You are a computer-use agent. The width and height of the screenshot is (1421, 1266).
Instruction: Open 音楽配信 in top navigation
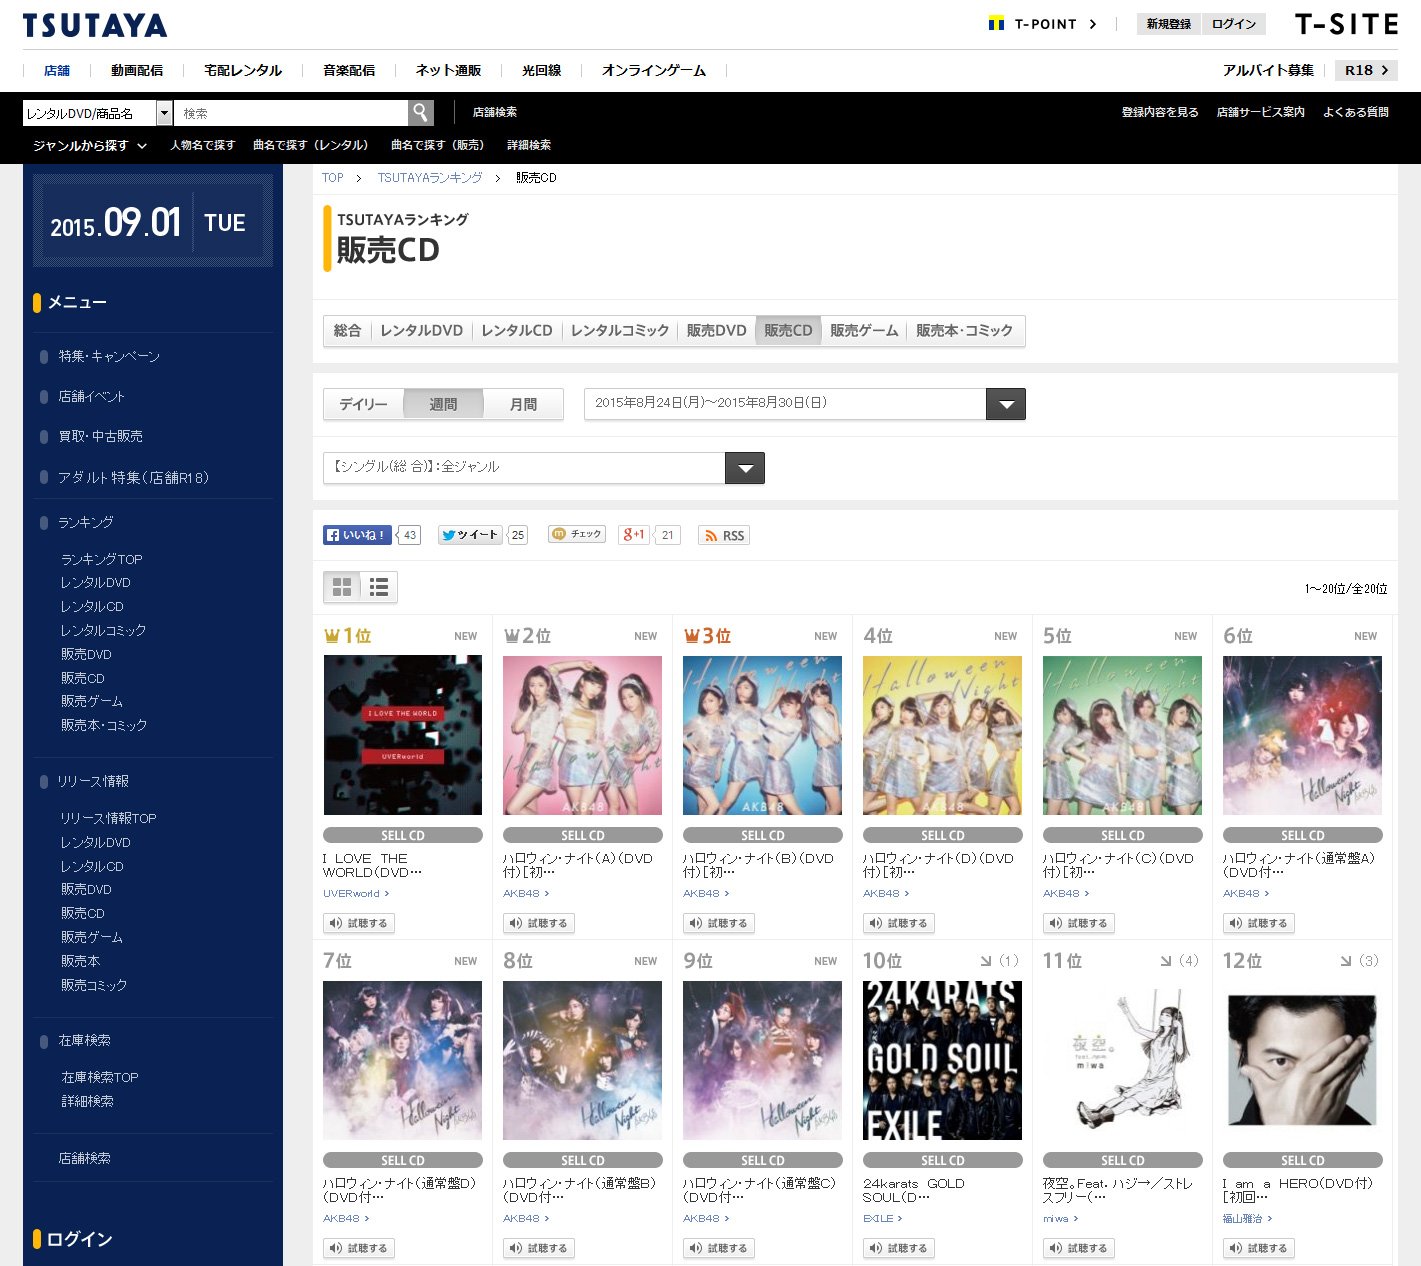[x=349, y=70]
